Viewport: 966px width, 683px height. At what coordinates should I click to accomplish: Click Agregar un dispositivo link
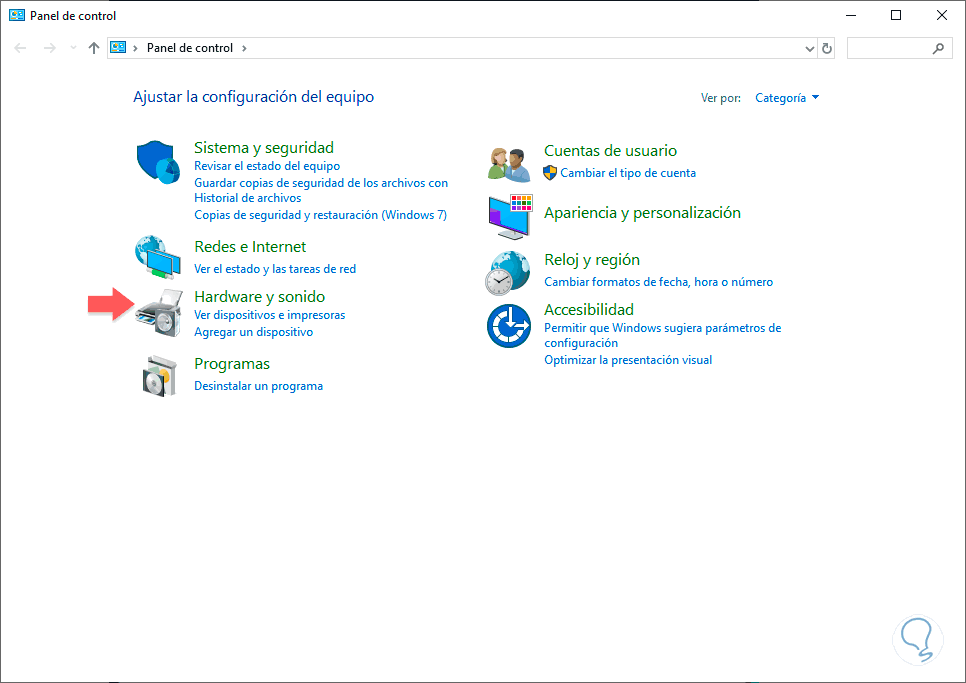(253, 332)
